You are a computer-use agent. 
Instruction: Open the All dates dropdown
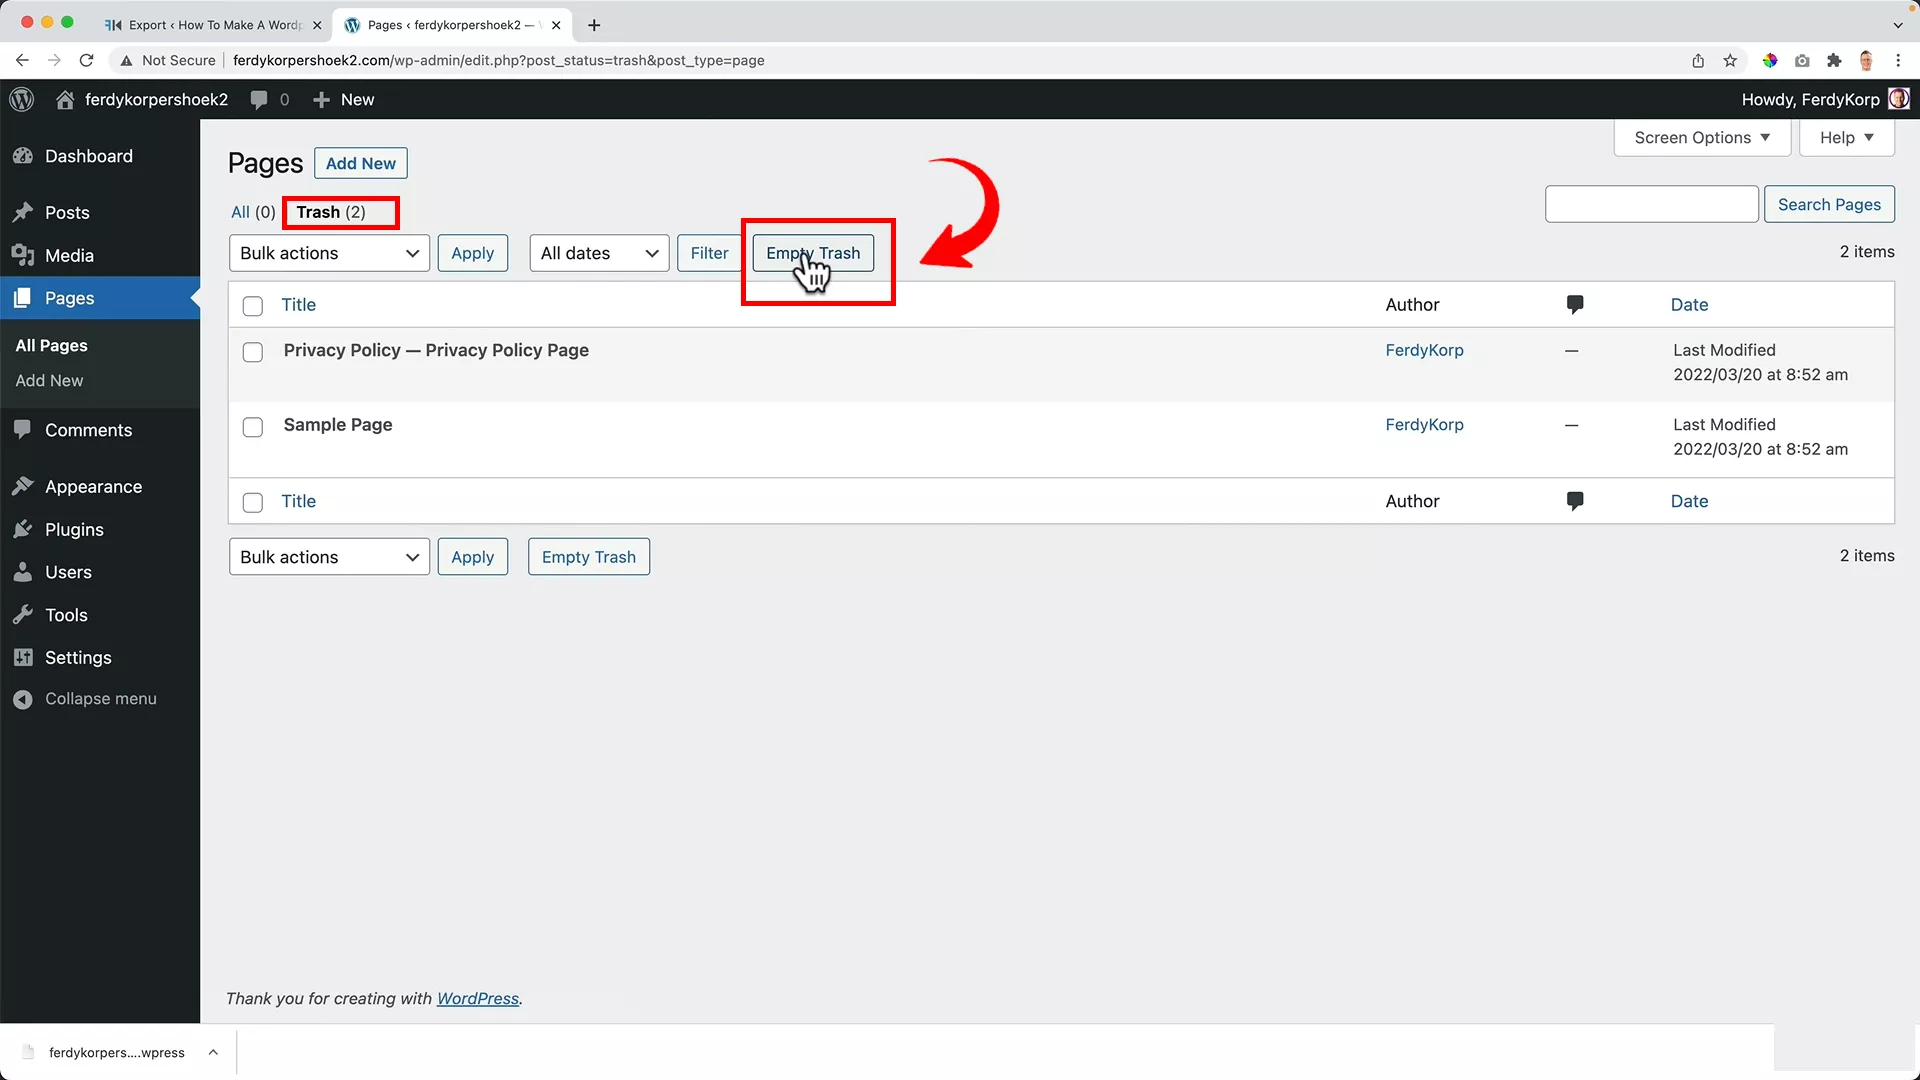pos(598,253)
